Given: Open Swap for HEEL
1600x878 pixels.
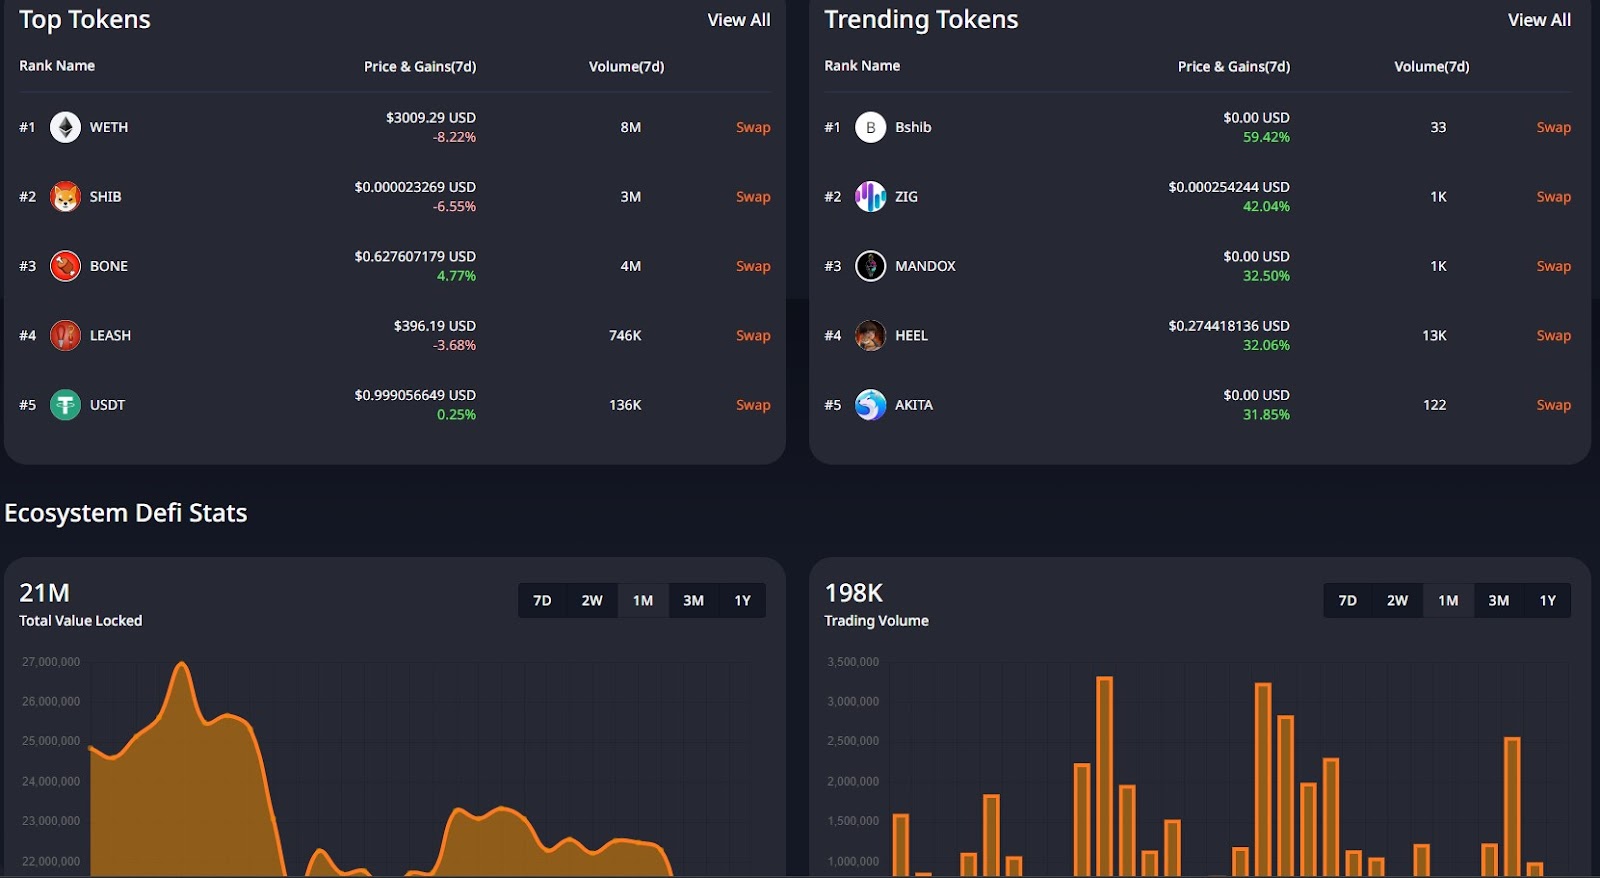Looking at the screenshot, I should click(1553, 335).
